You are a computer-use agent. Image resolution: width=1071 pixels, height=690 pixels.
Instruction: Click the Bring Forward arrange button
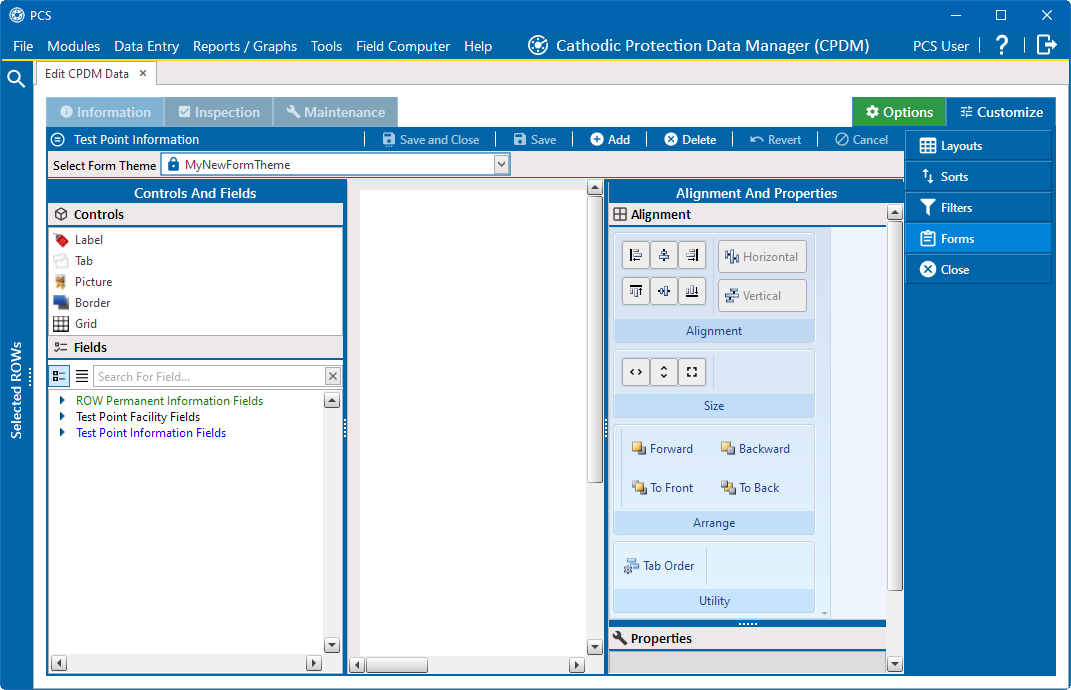[662, 449]
